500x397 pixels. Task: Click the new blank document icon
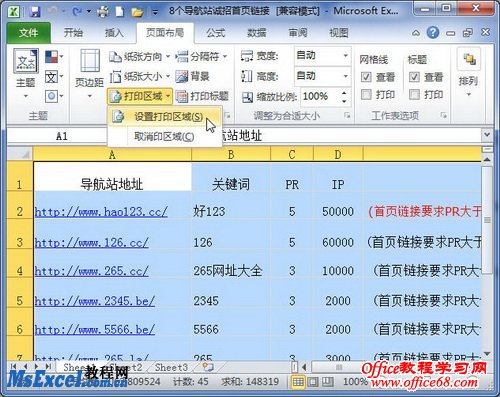[x=120, y=12]
